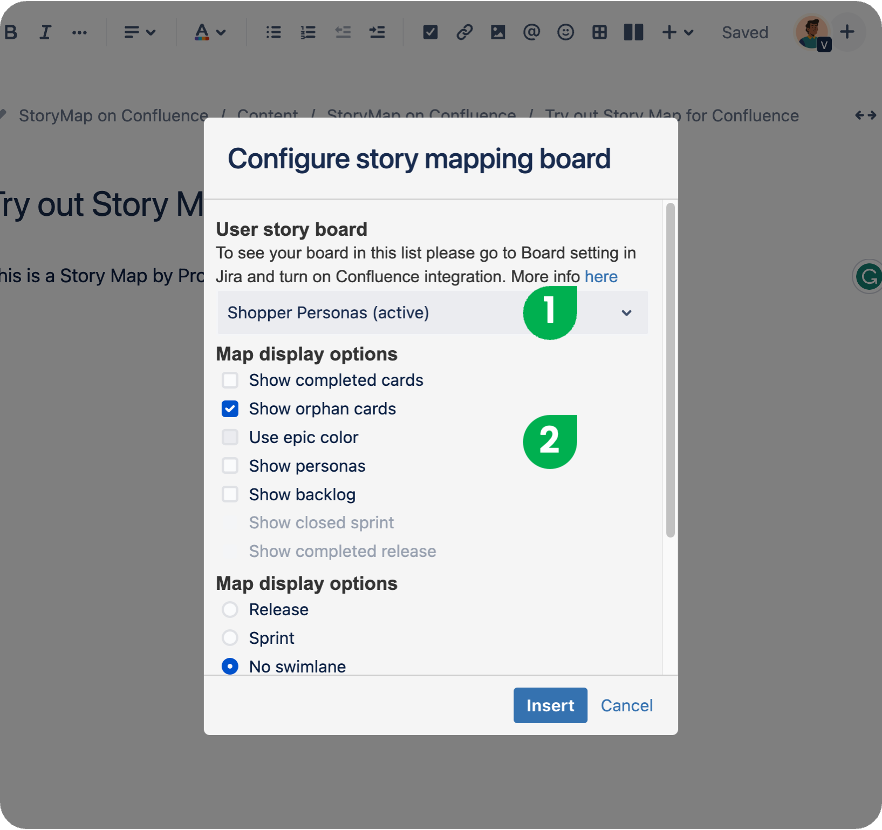Image resolution: width=882 pixels, height=830 pixels.
Task: Click the italic formatting icon
Action: coord(44,32)
